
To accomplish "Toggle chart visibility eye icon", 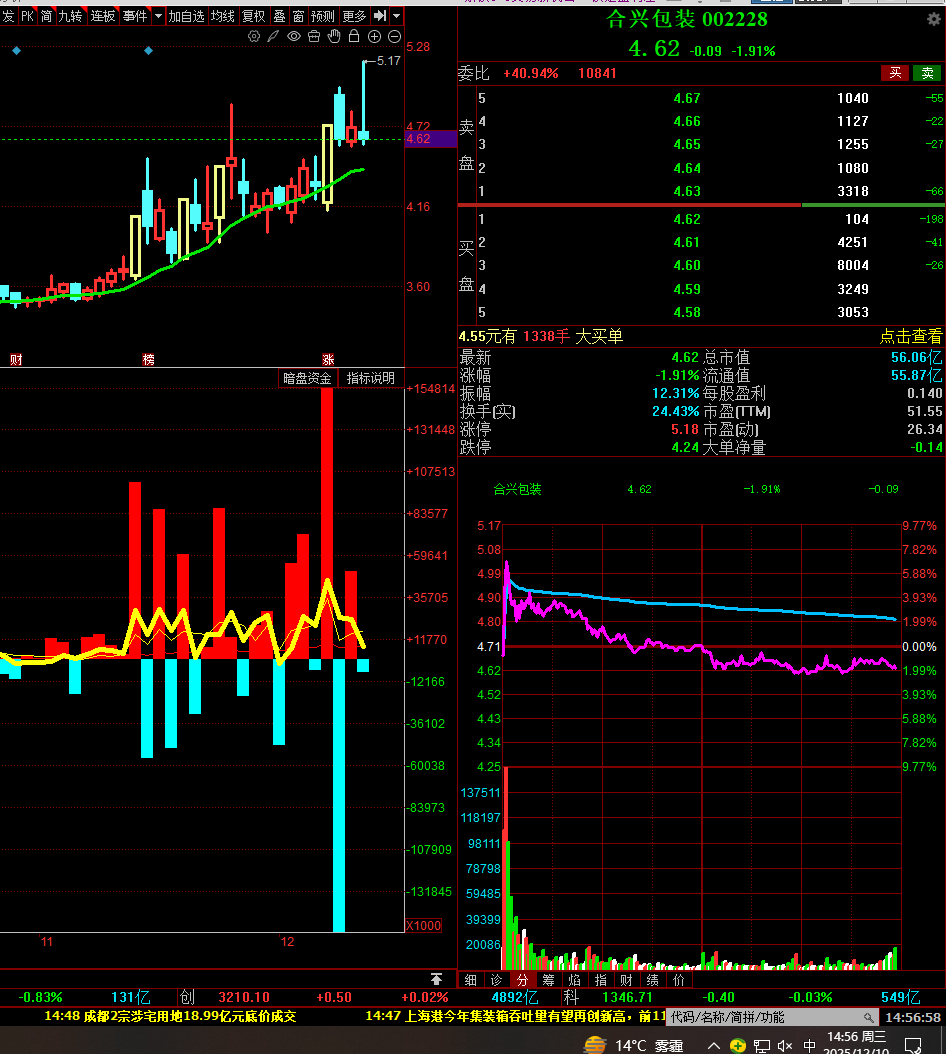I will pyautogui.click(x=294, y=36).
